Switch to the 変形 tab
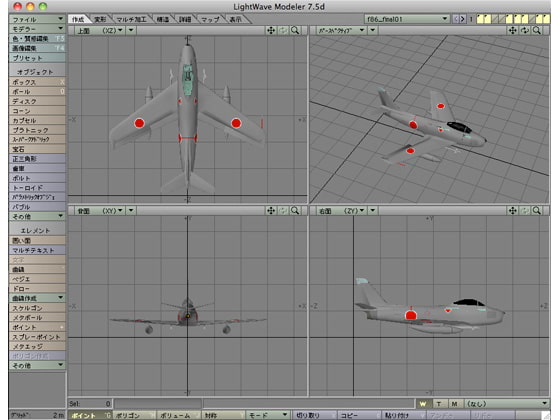Image resolution: width=560 pixels, height=420 pixels. tap(100, 19)
